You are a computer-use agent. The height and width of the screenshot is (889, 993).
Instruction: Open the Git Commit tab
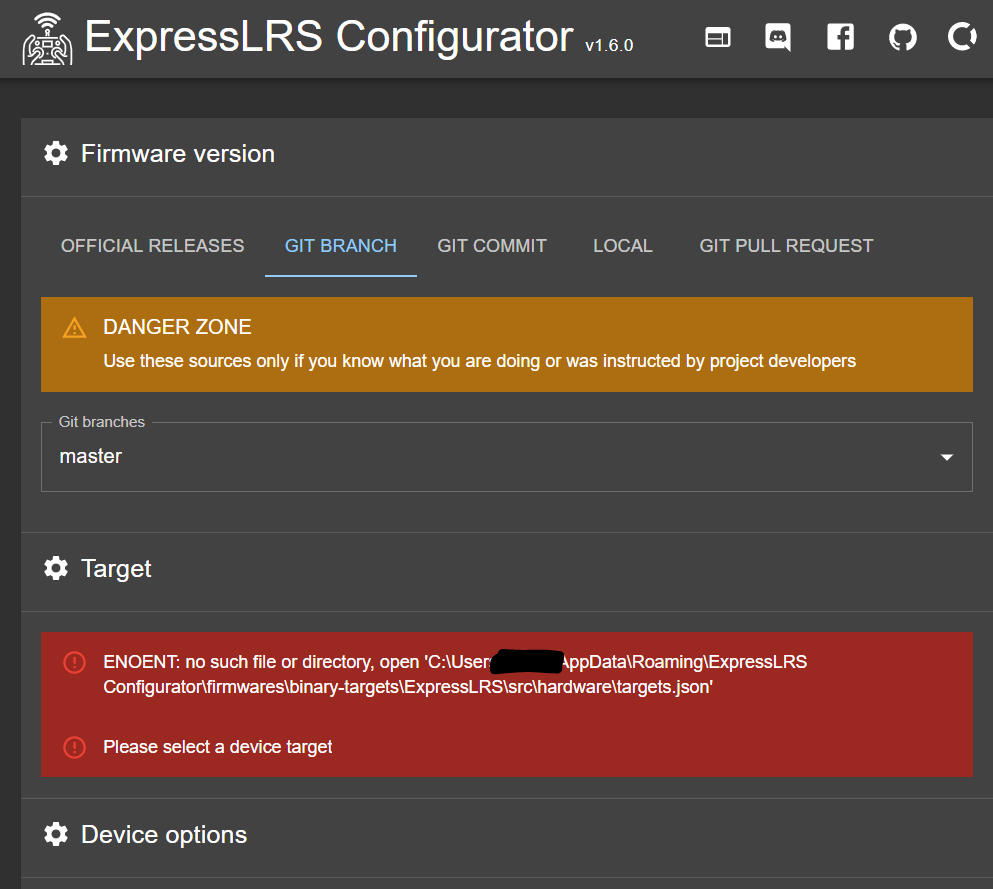coord(491,245)
